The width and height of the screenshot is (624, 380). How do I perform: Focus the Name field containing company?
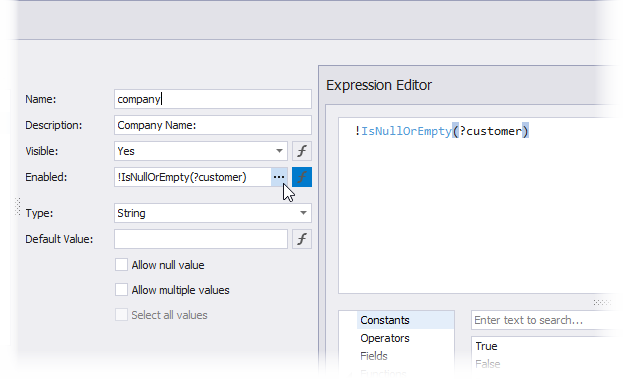pyautogui.click(x=213, y=99)
